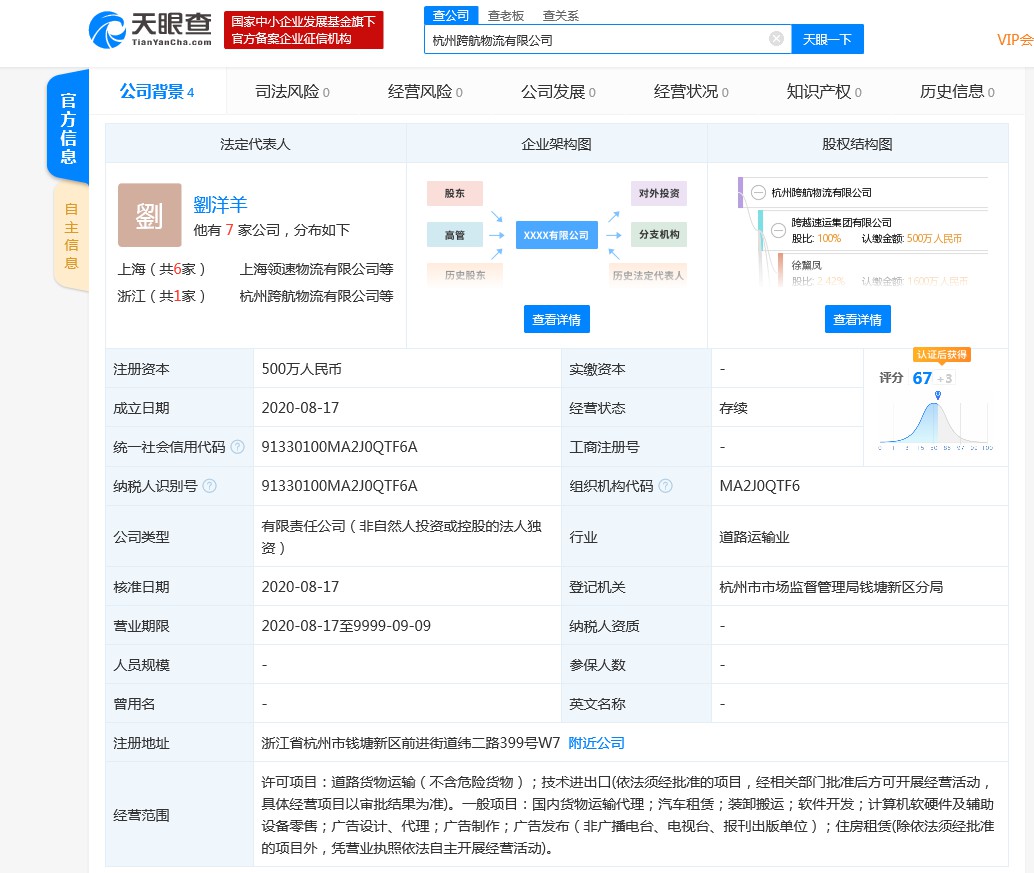
Task: Click 跨越速运集团有限公司 shareholder name
Action: point(841,223)
